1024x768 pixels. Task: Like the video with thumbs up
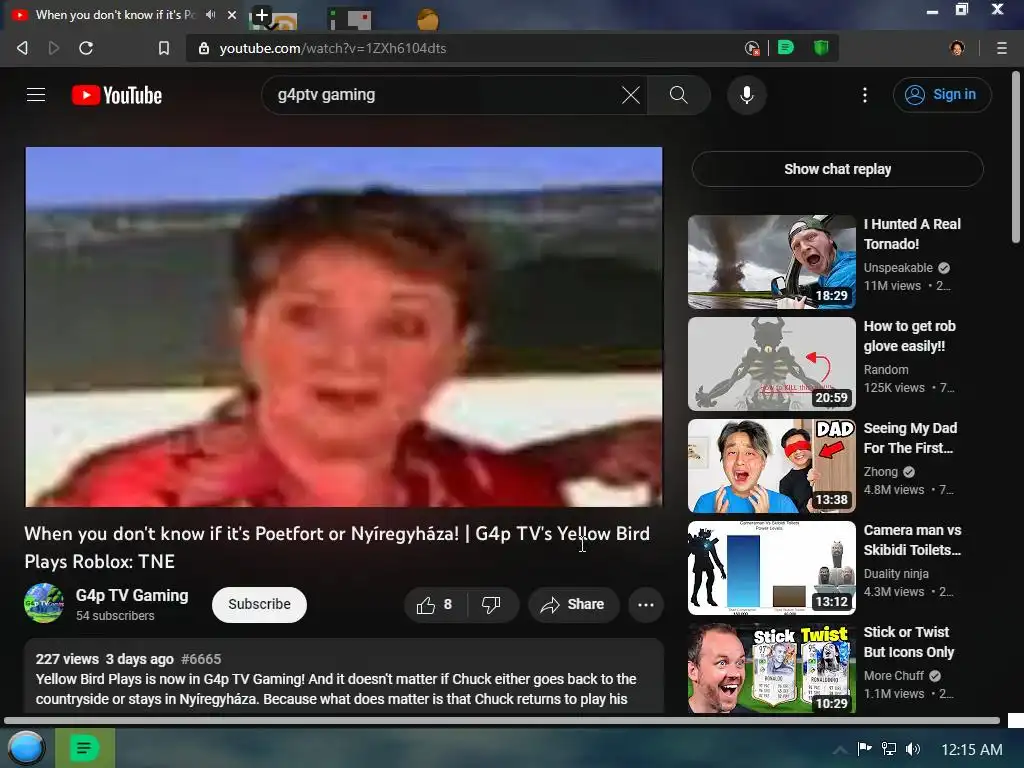click(435, 604)
